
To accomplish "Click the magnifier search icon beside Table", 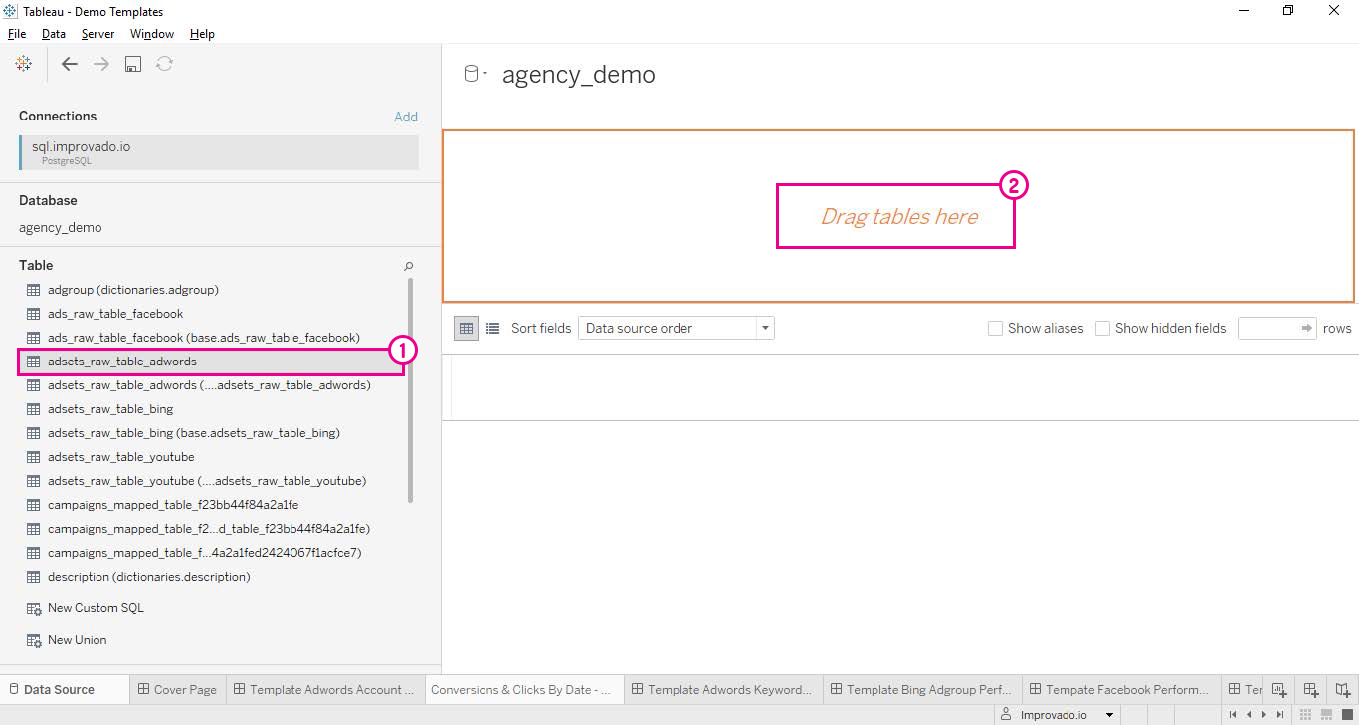I will [x=408, y=266].
